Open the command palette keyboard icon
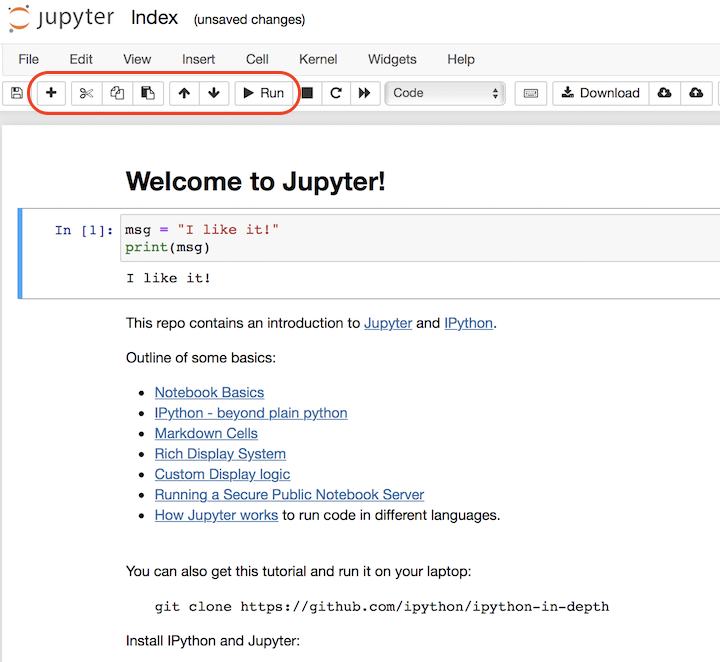 click(x=531, y=93)
